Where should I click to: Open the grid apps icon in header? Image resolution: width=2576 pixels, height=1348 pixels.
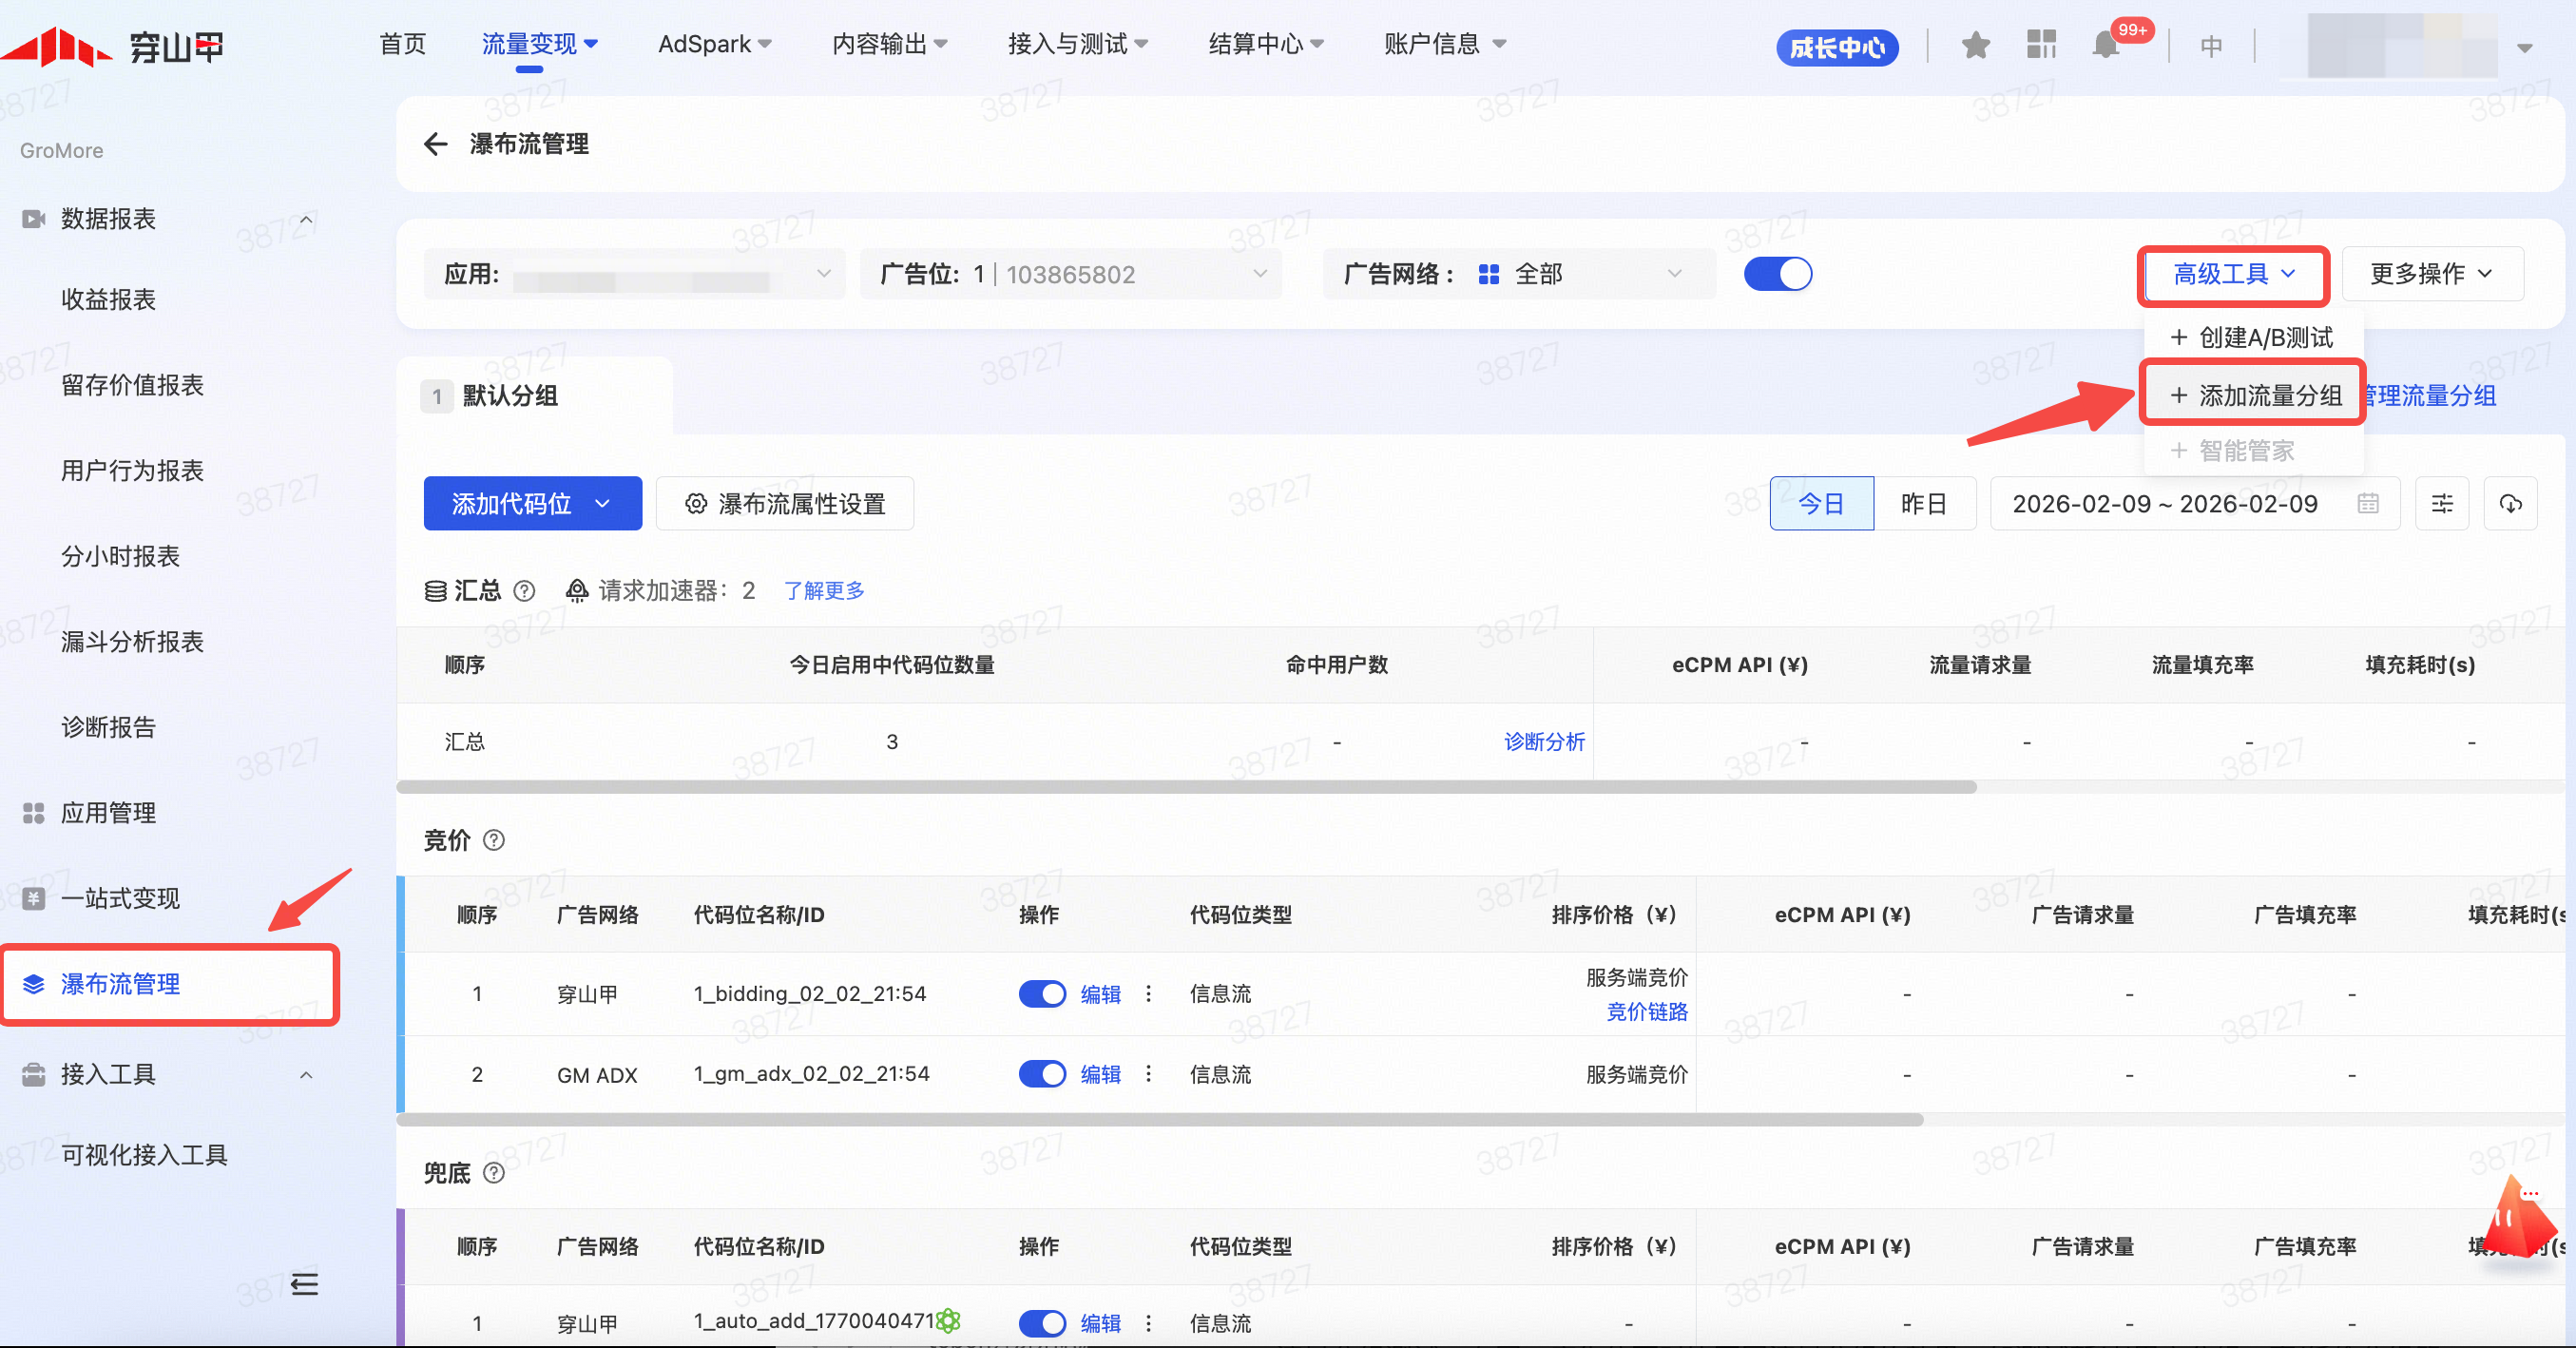coord(2041,46)
